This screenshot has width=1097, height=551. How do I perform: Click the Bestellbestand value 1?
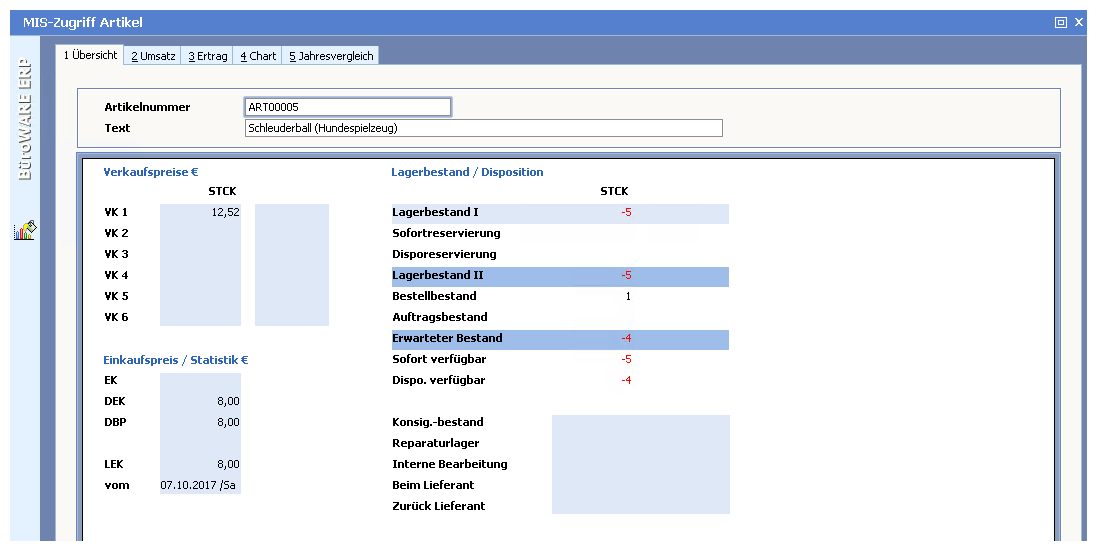click(627, 296)
